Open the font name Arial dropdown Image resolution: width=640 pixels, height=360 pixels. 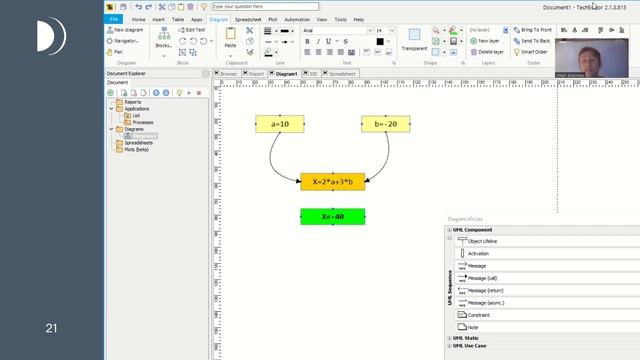(x=370, y=31)
